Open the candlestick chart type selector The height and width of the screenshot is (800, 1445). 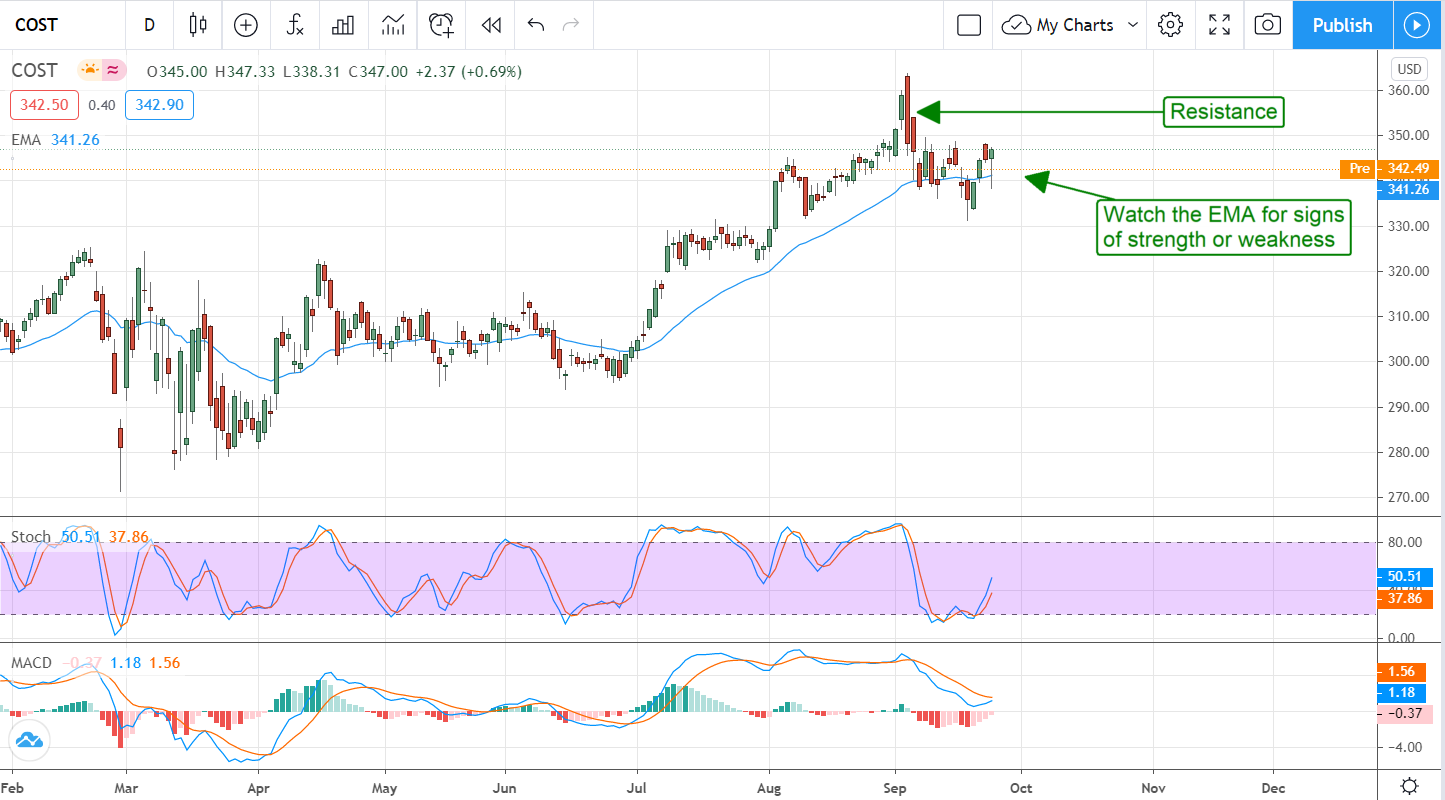tap(198, 25)
